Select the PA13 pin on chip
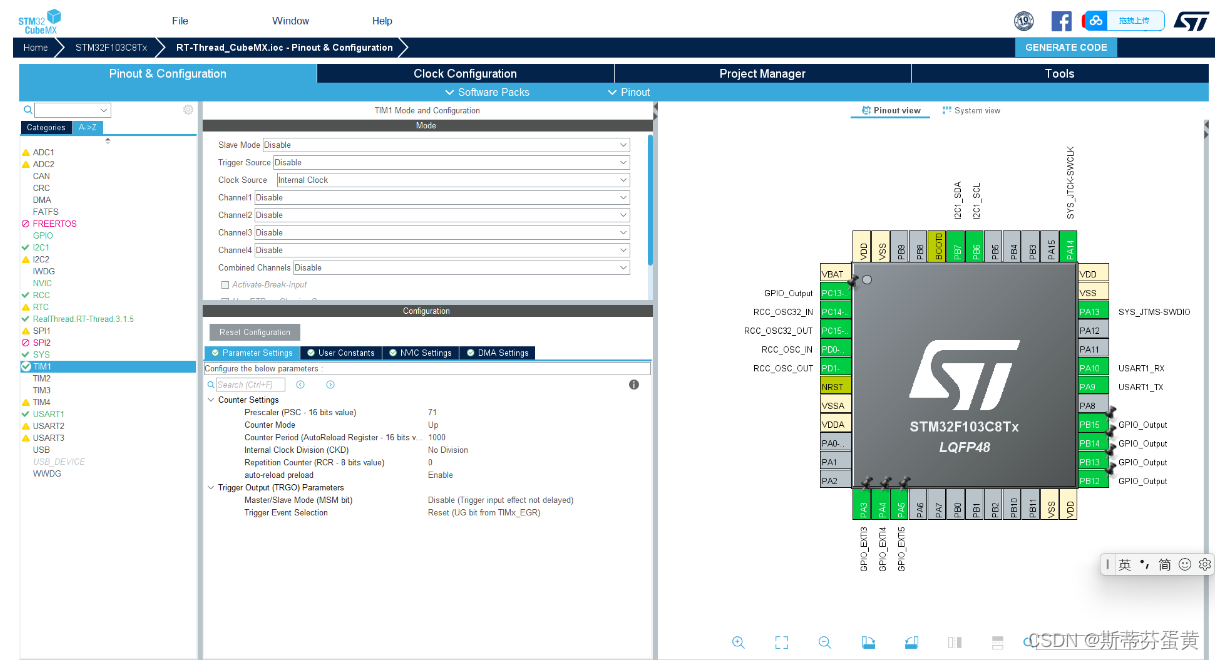The height and width of the screenshot is (660, 1215). click(x=1091, y=312)
